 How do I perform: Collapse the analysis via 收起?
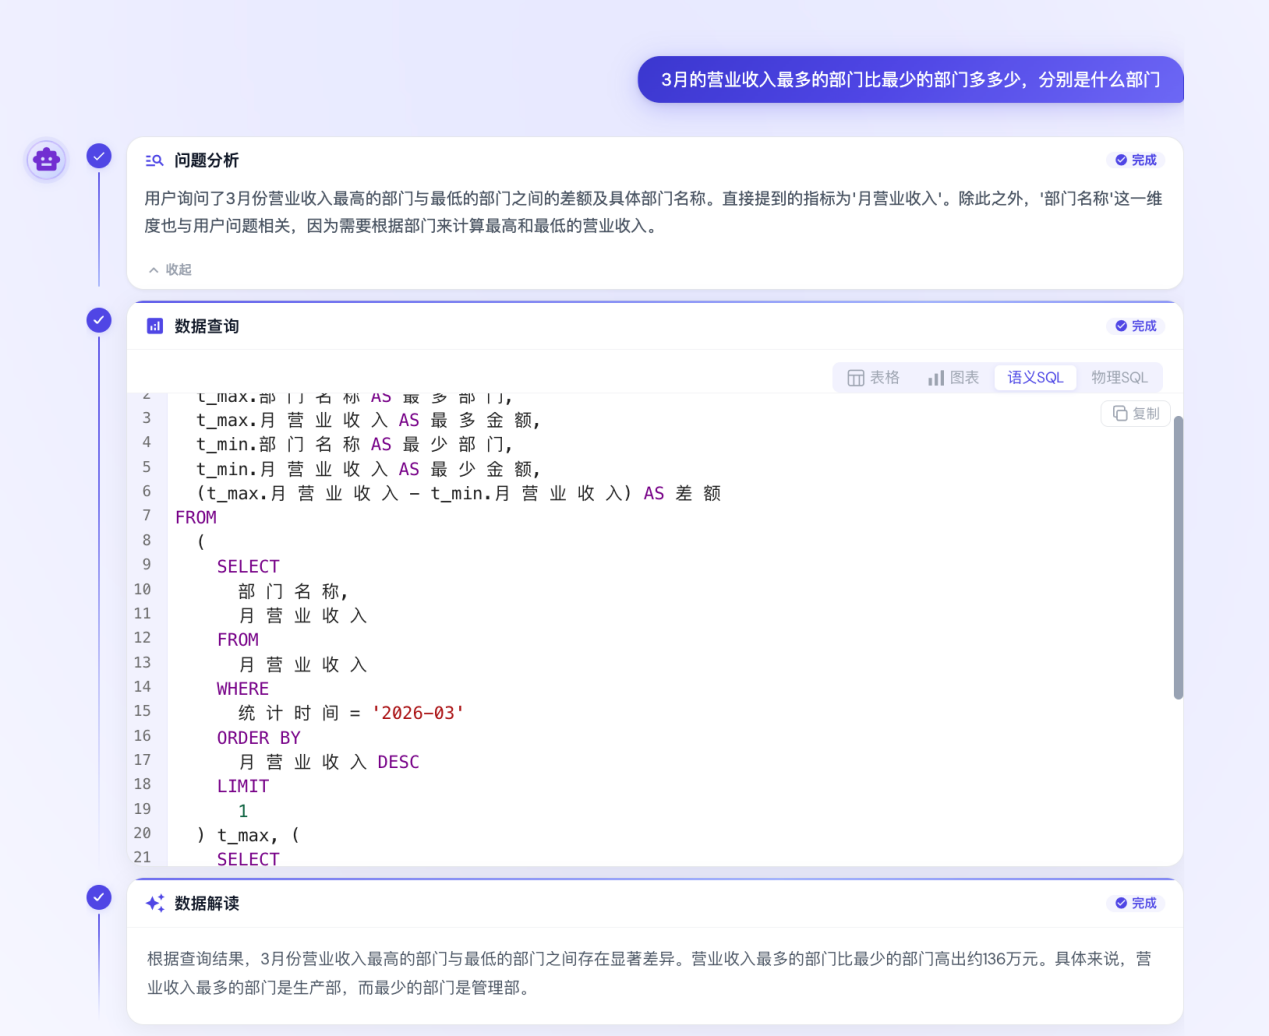pyautogui.click(x=170, y=269)
